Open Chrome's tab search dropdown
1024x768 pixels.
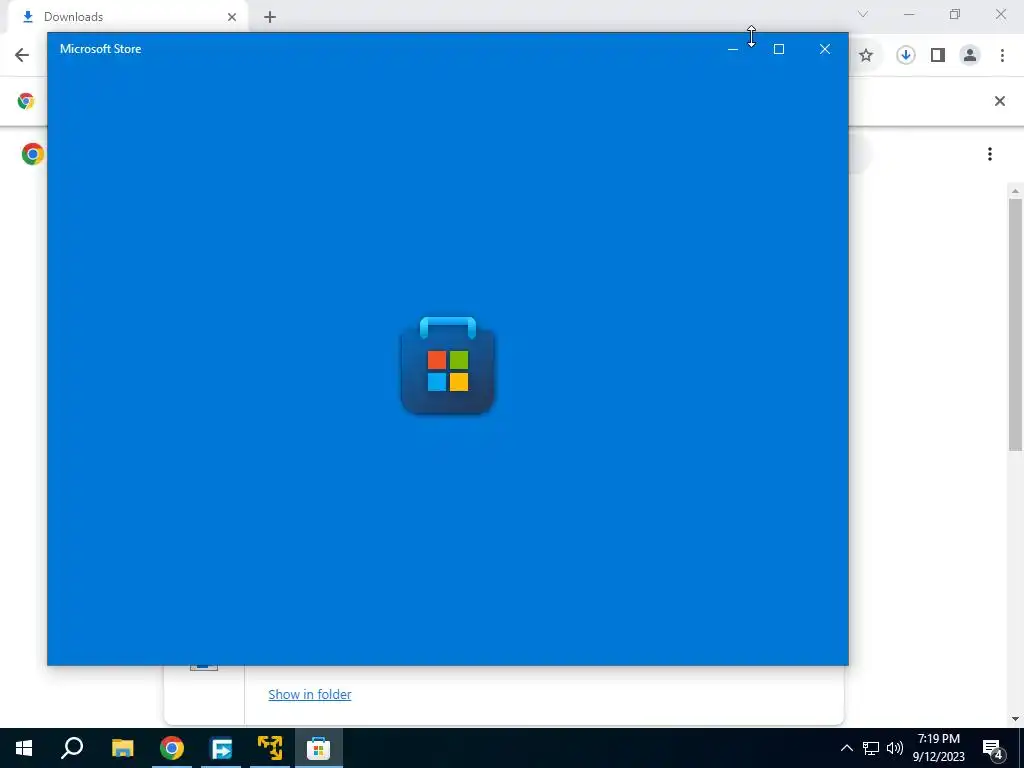pos(863,14)
